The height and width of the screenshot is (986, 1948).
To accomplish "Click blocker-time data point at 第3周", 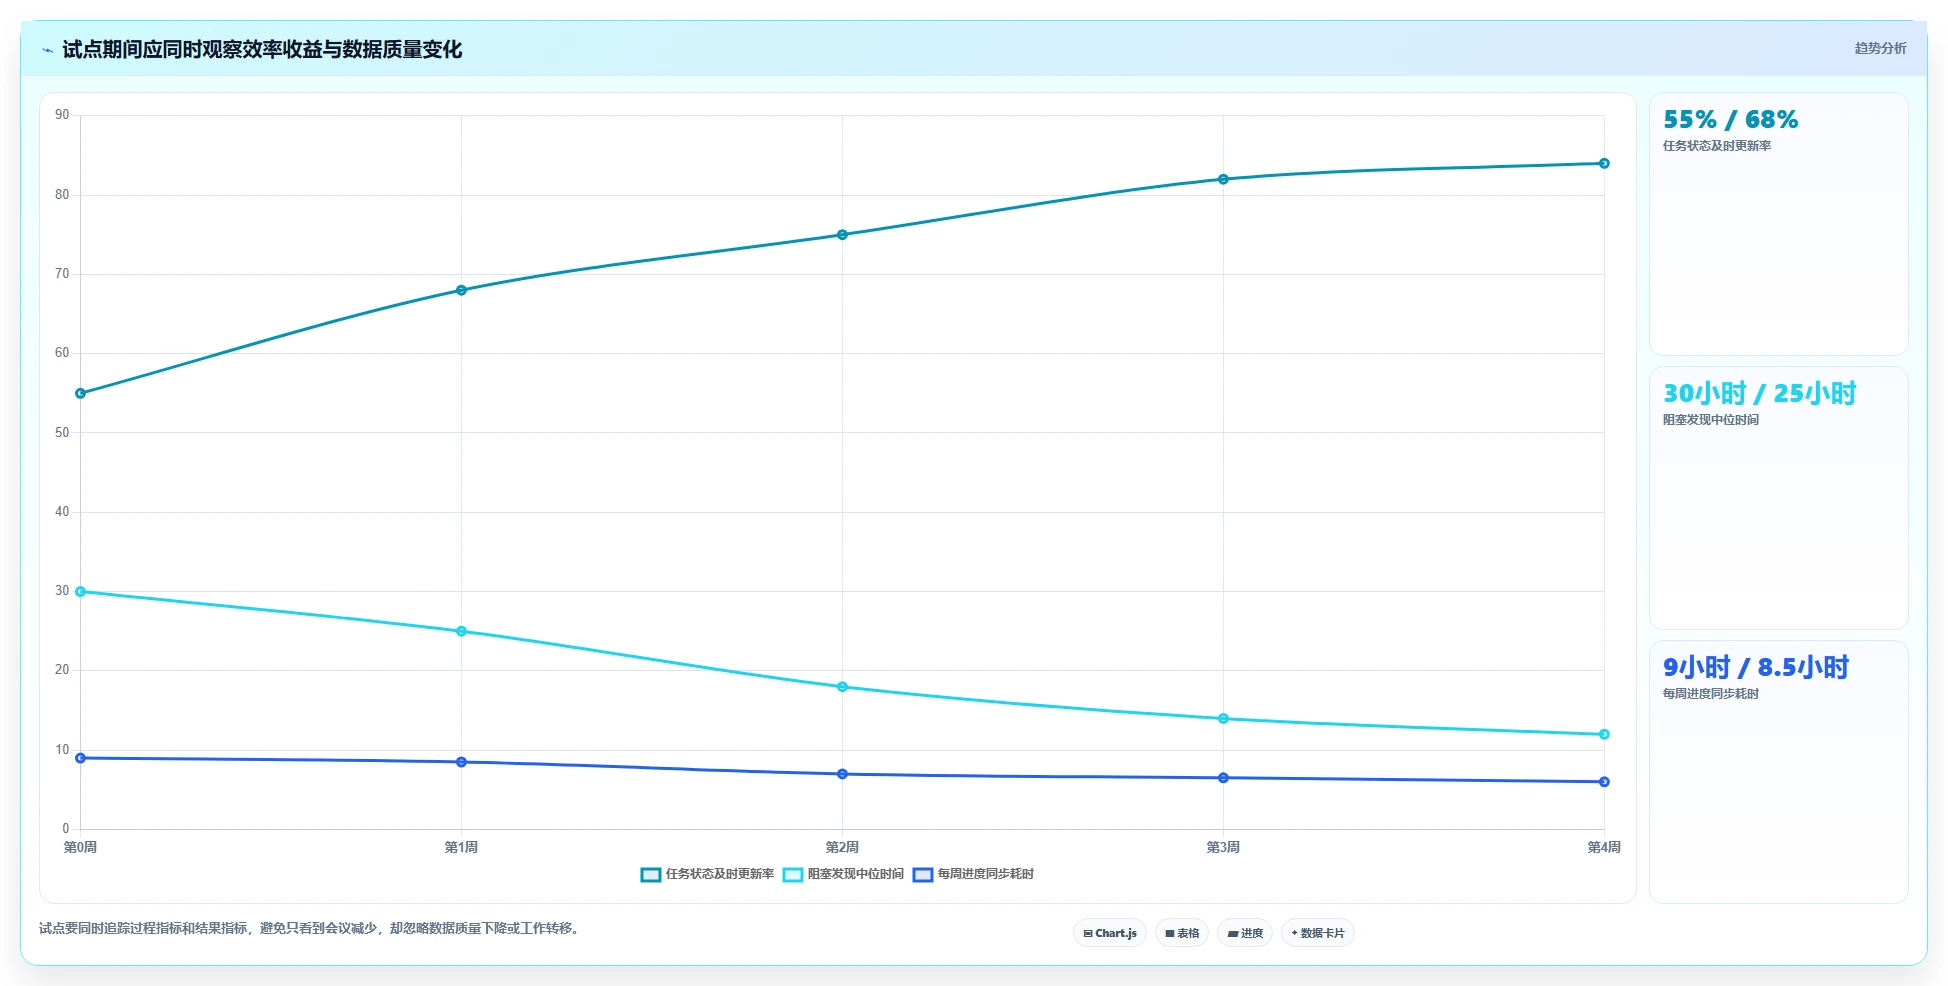I will point(1223,719).
